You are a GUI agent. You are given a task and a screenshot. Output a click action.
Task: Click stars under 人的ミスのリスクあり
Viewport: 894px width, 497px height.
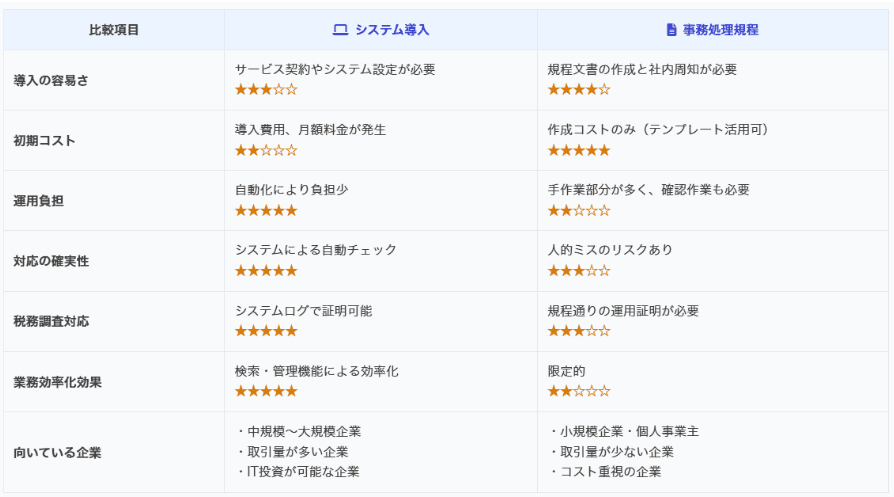pyautogui.click(x=579, y=271)
